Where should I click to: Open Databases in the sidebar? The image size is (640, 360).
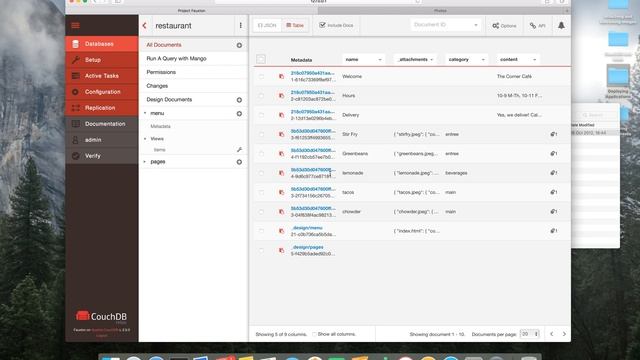(x=102, y=44)
